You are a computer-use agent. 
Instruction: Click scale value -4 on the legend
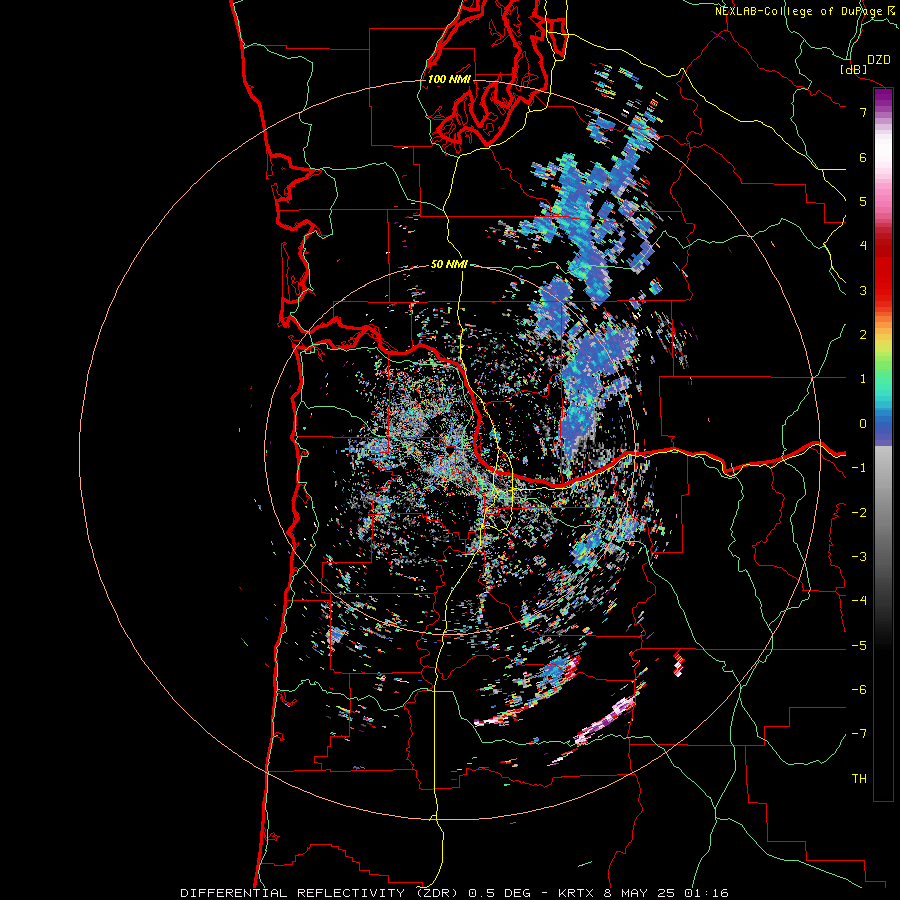859,601
